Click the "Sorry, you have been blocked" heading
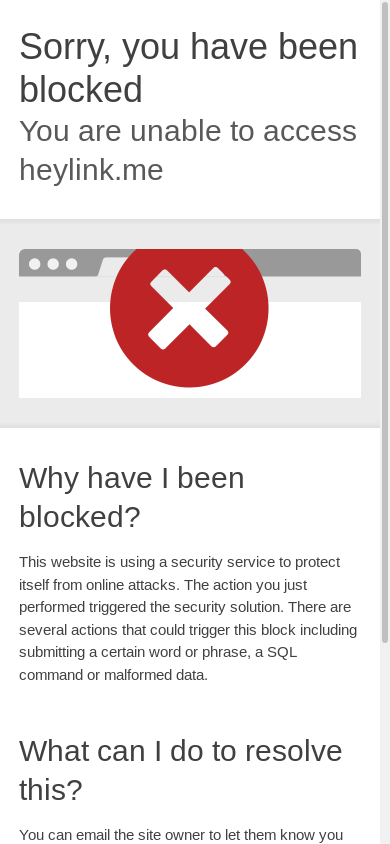Image resolution: width=390 pixels, height=844 pixels. point(188,67)
